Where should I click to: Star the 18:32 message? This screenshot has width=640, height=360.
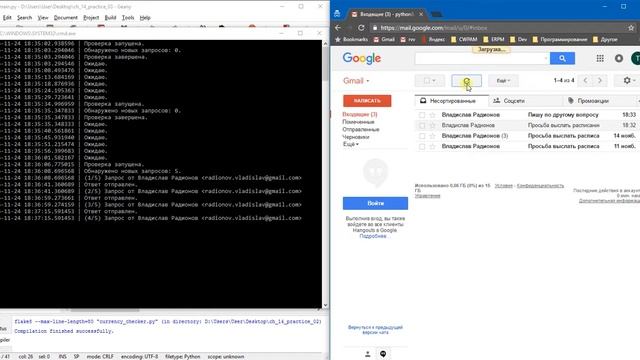pos(433,126)
